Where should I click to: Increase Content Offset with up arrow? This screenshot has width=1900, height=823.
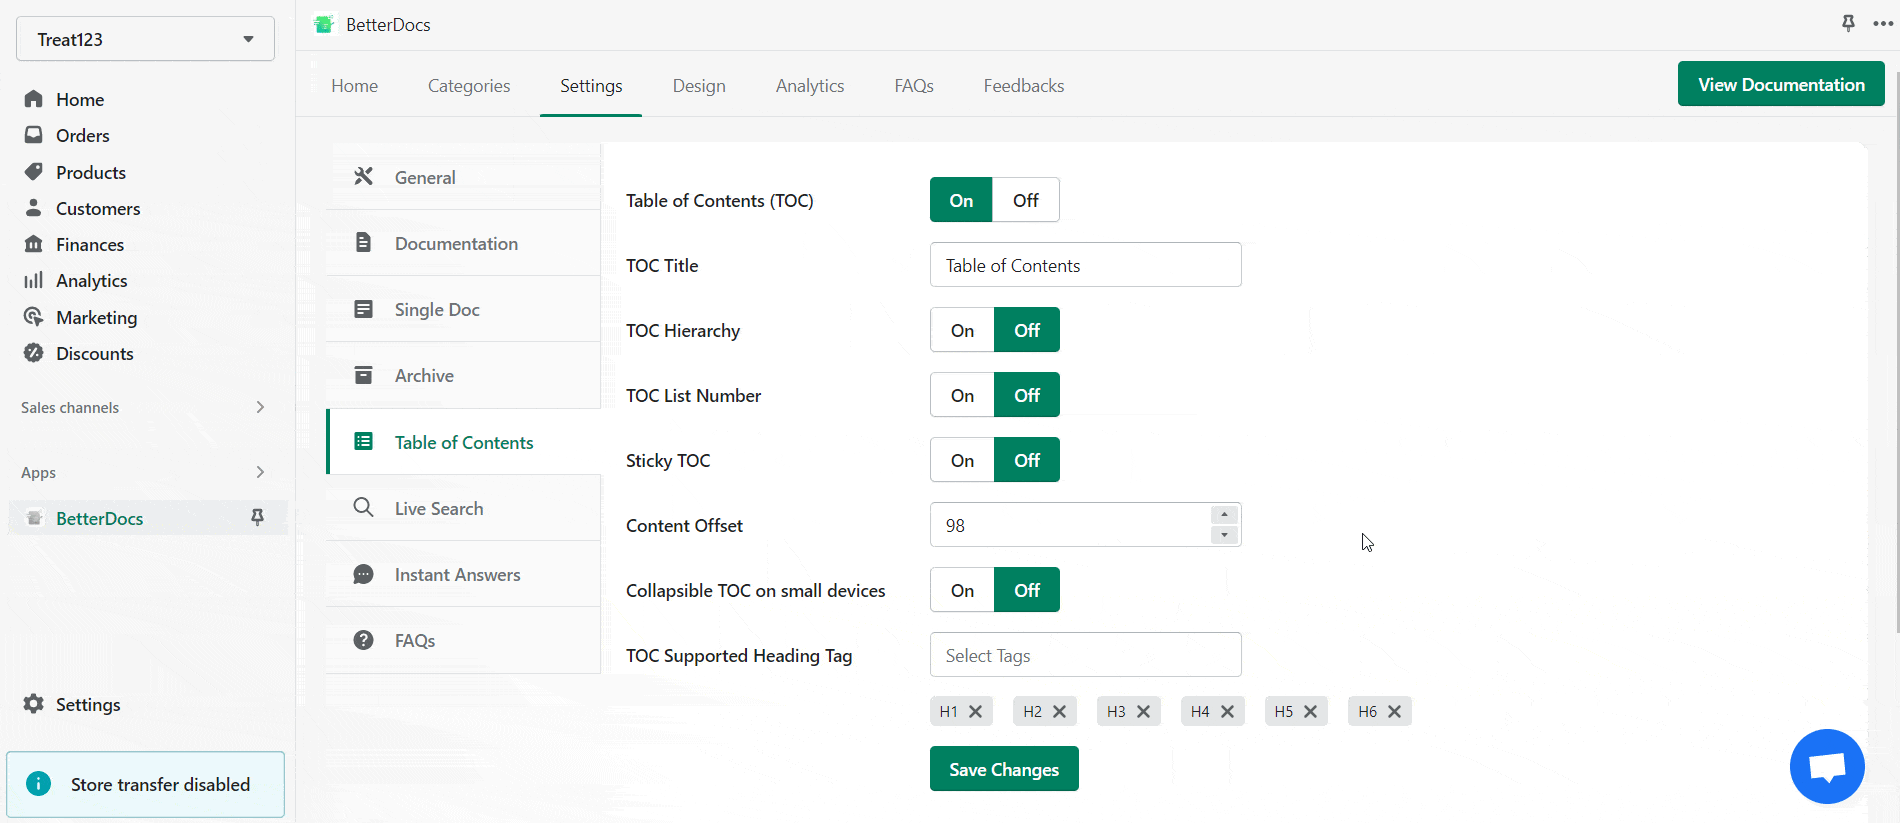pos(1224,514)
